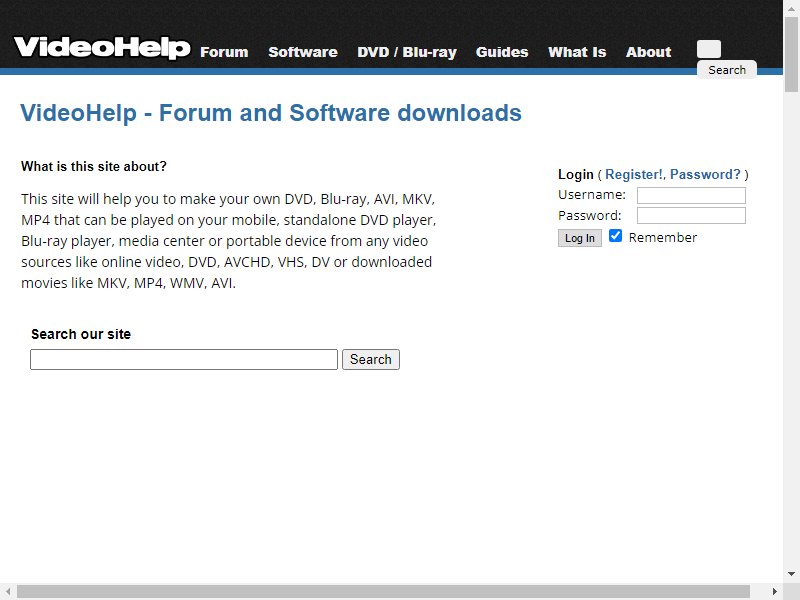Click the header Search button

pyautogui.click(x=727, y=70)
